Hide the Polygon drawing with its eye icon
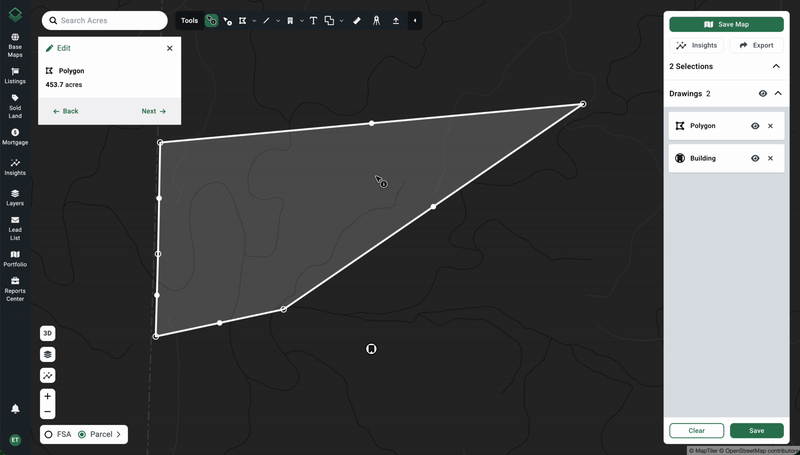800x455 pixels. point(755,126)
